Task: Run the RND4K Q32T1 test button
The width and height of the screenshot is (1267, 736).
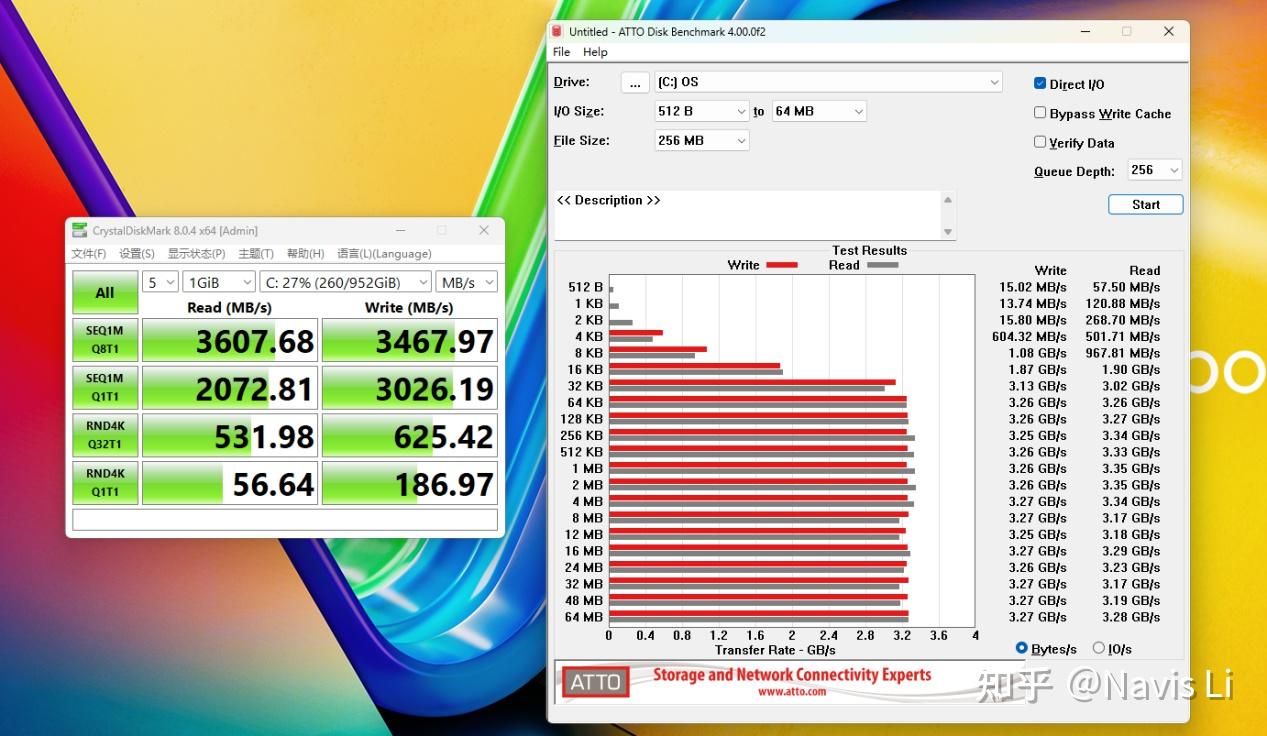Action: coord(105,435)
